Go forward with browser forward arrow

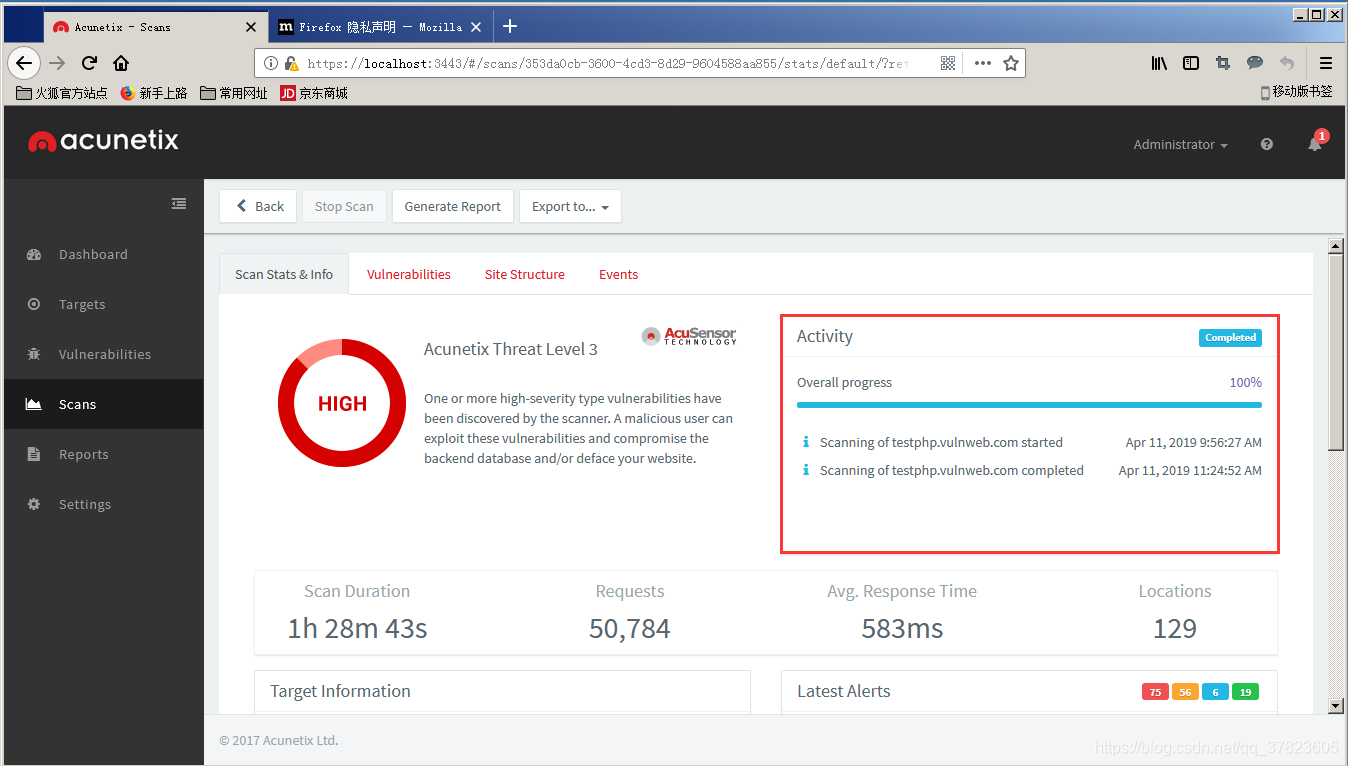57,63
